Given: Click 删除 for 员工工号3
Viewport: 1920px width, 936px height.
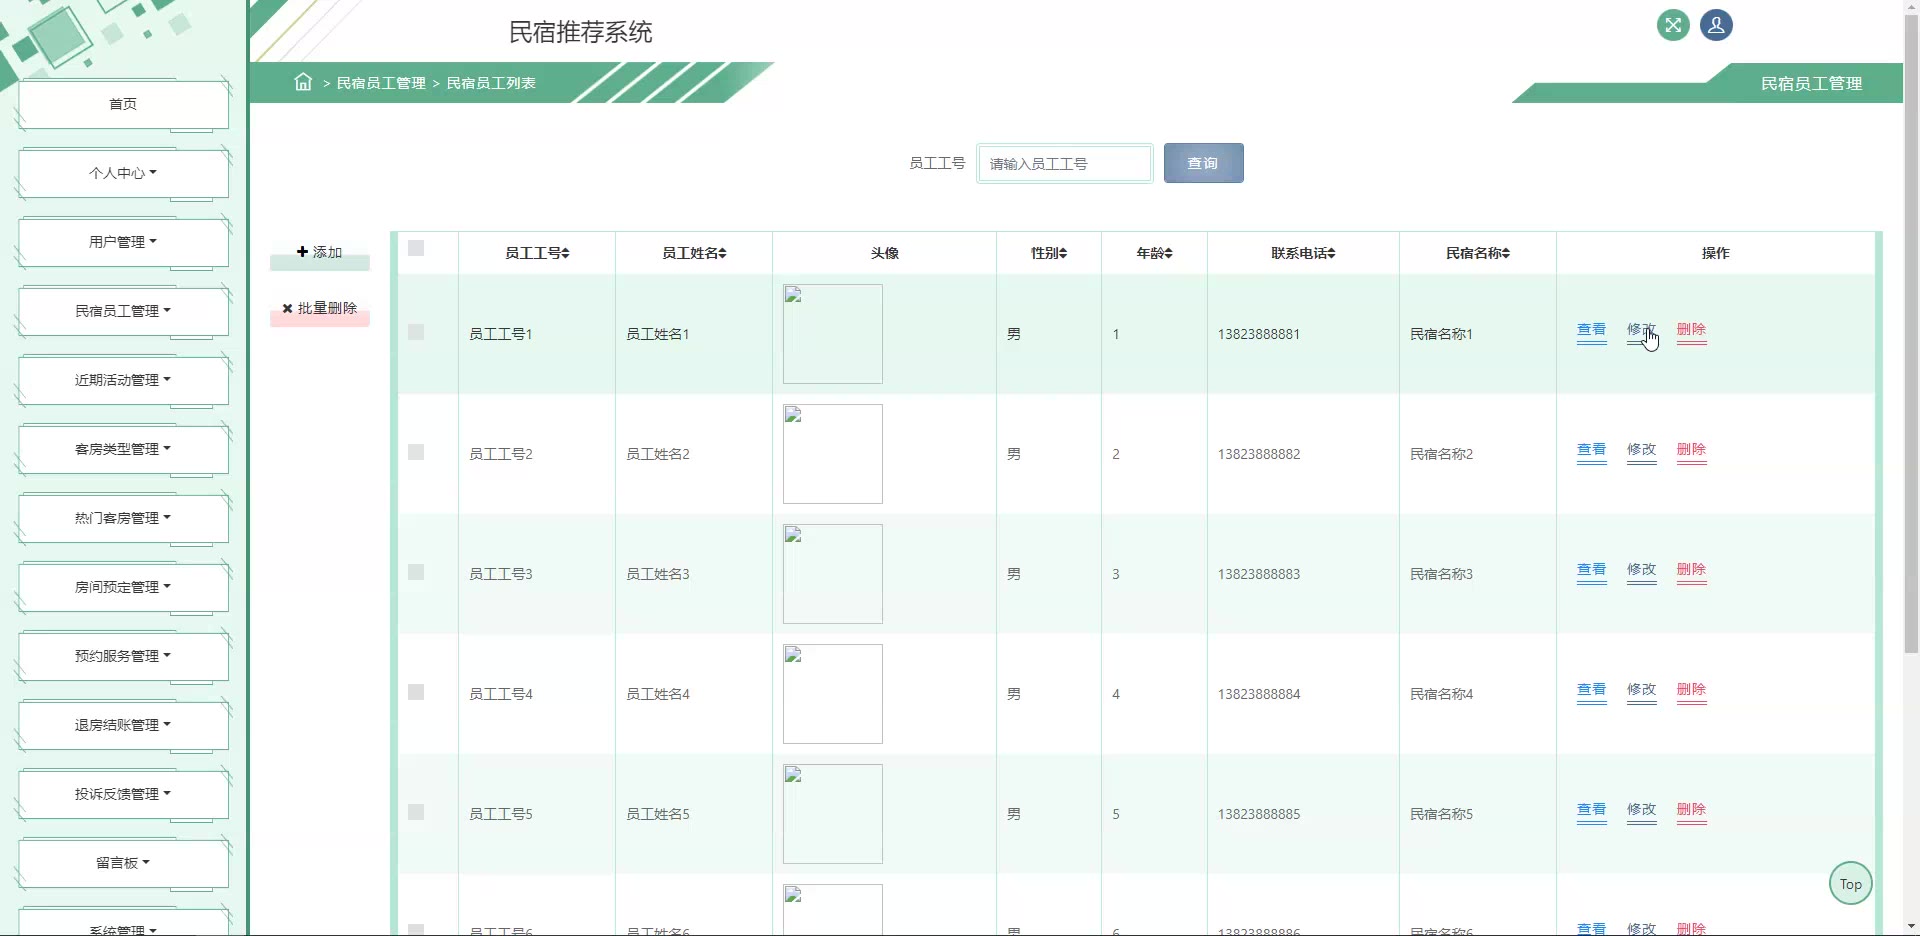Looking at the screenshot, I should tap(1691, 571).
